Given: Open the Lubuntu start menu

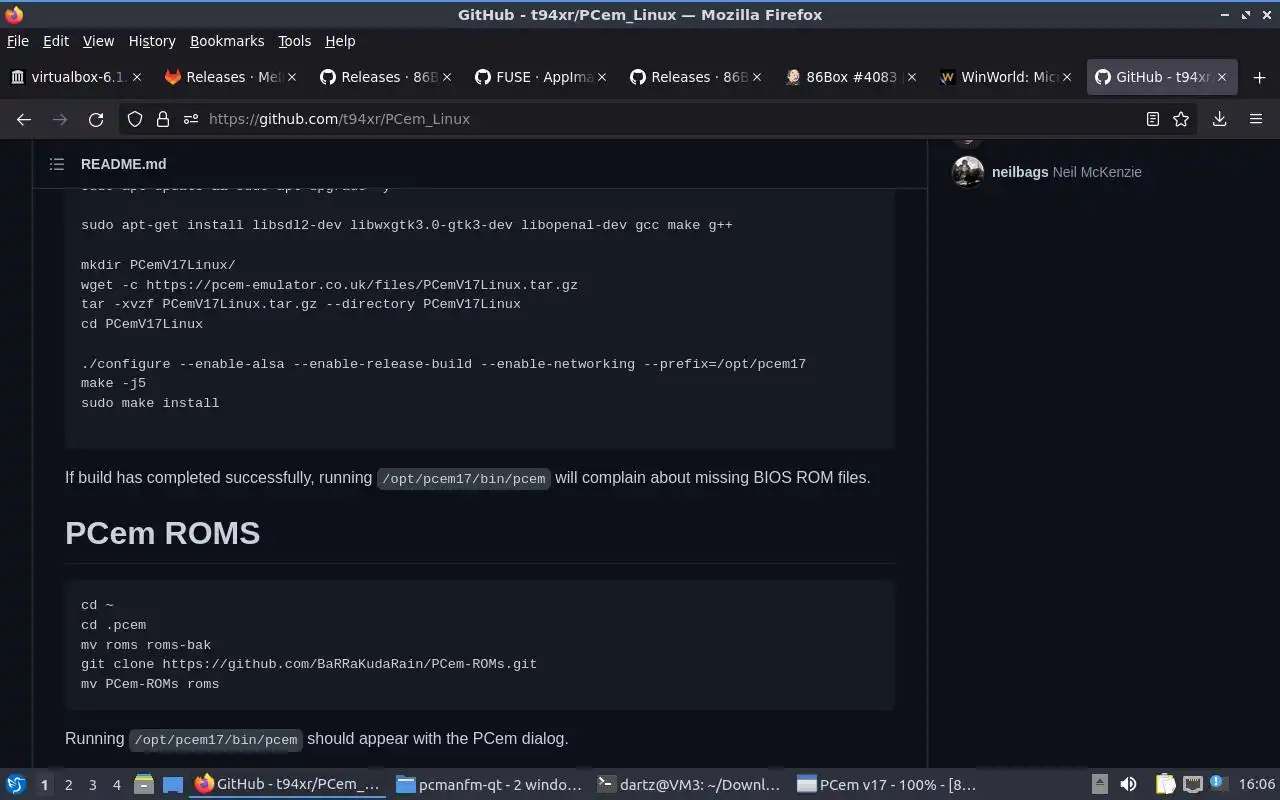Looking at the screenshot, I should click(x=15, y=785).
